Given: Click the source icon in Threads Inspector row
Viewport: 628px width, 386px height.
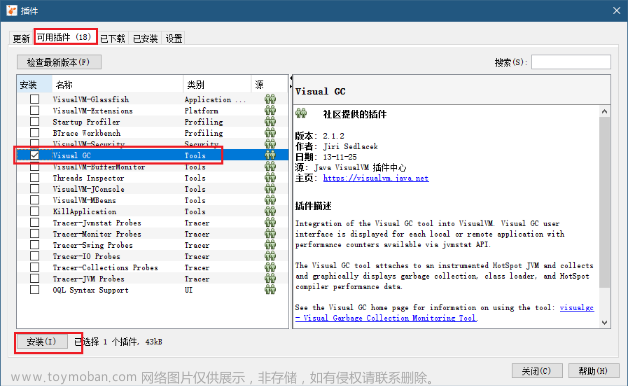Looking at the screenshot, I should point(270,177).
